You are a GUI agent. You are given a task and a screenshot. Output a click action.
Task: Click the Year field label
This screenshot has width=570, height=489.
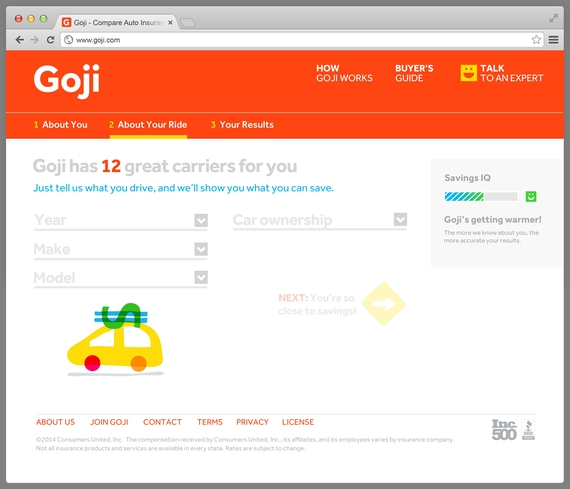coord(51,220)
